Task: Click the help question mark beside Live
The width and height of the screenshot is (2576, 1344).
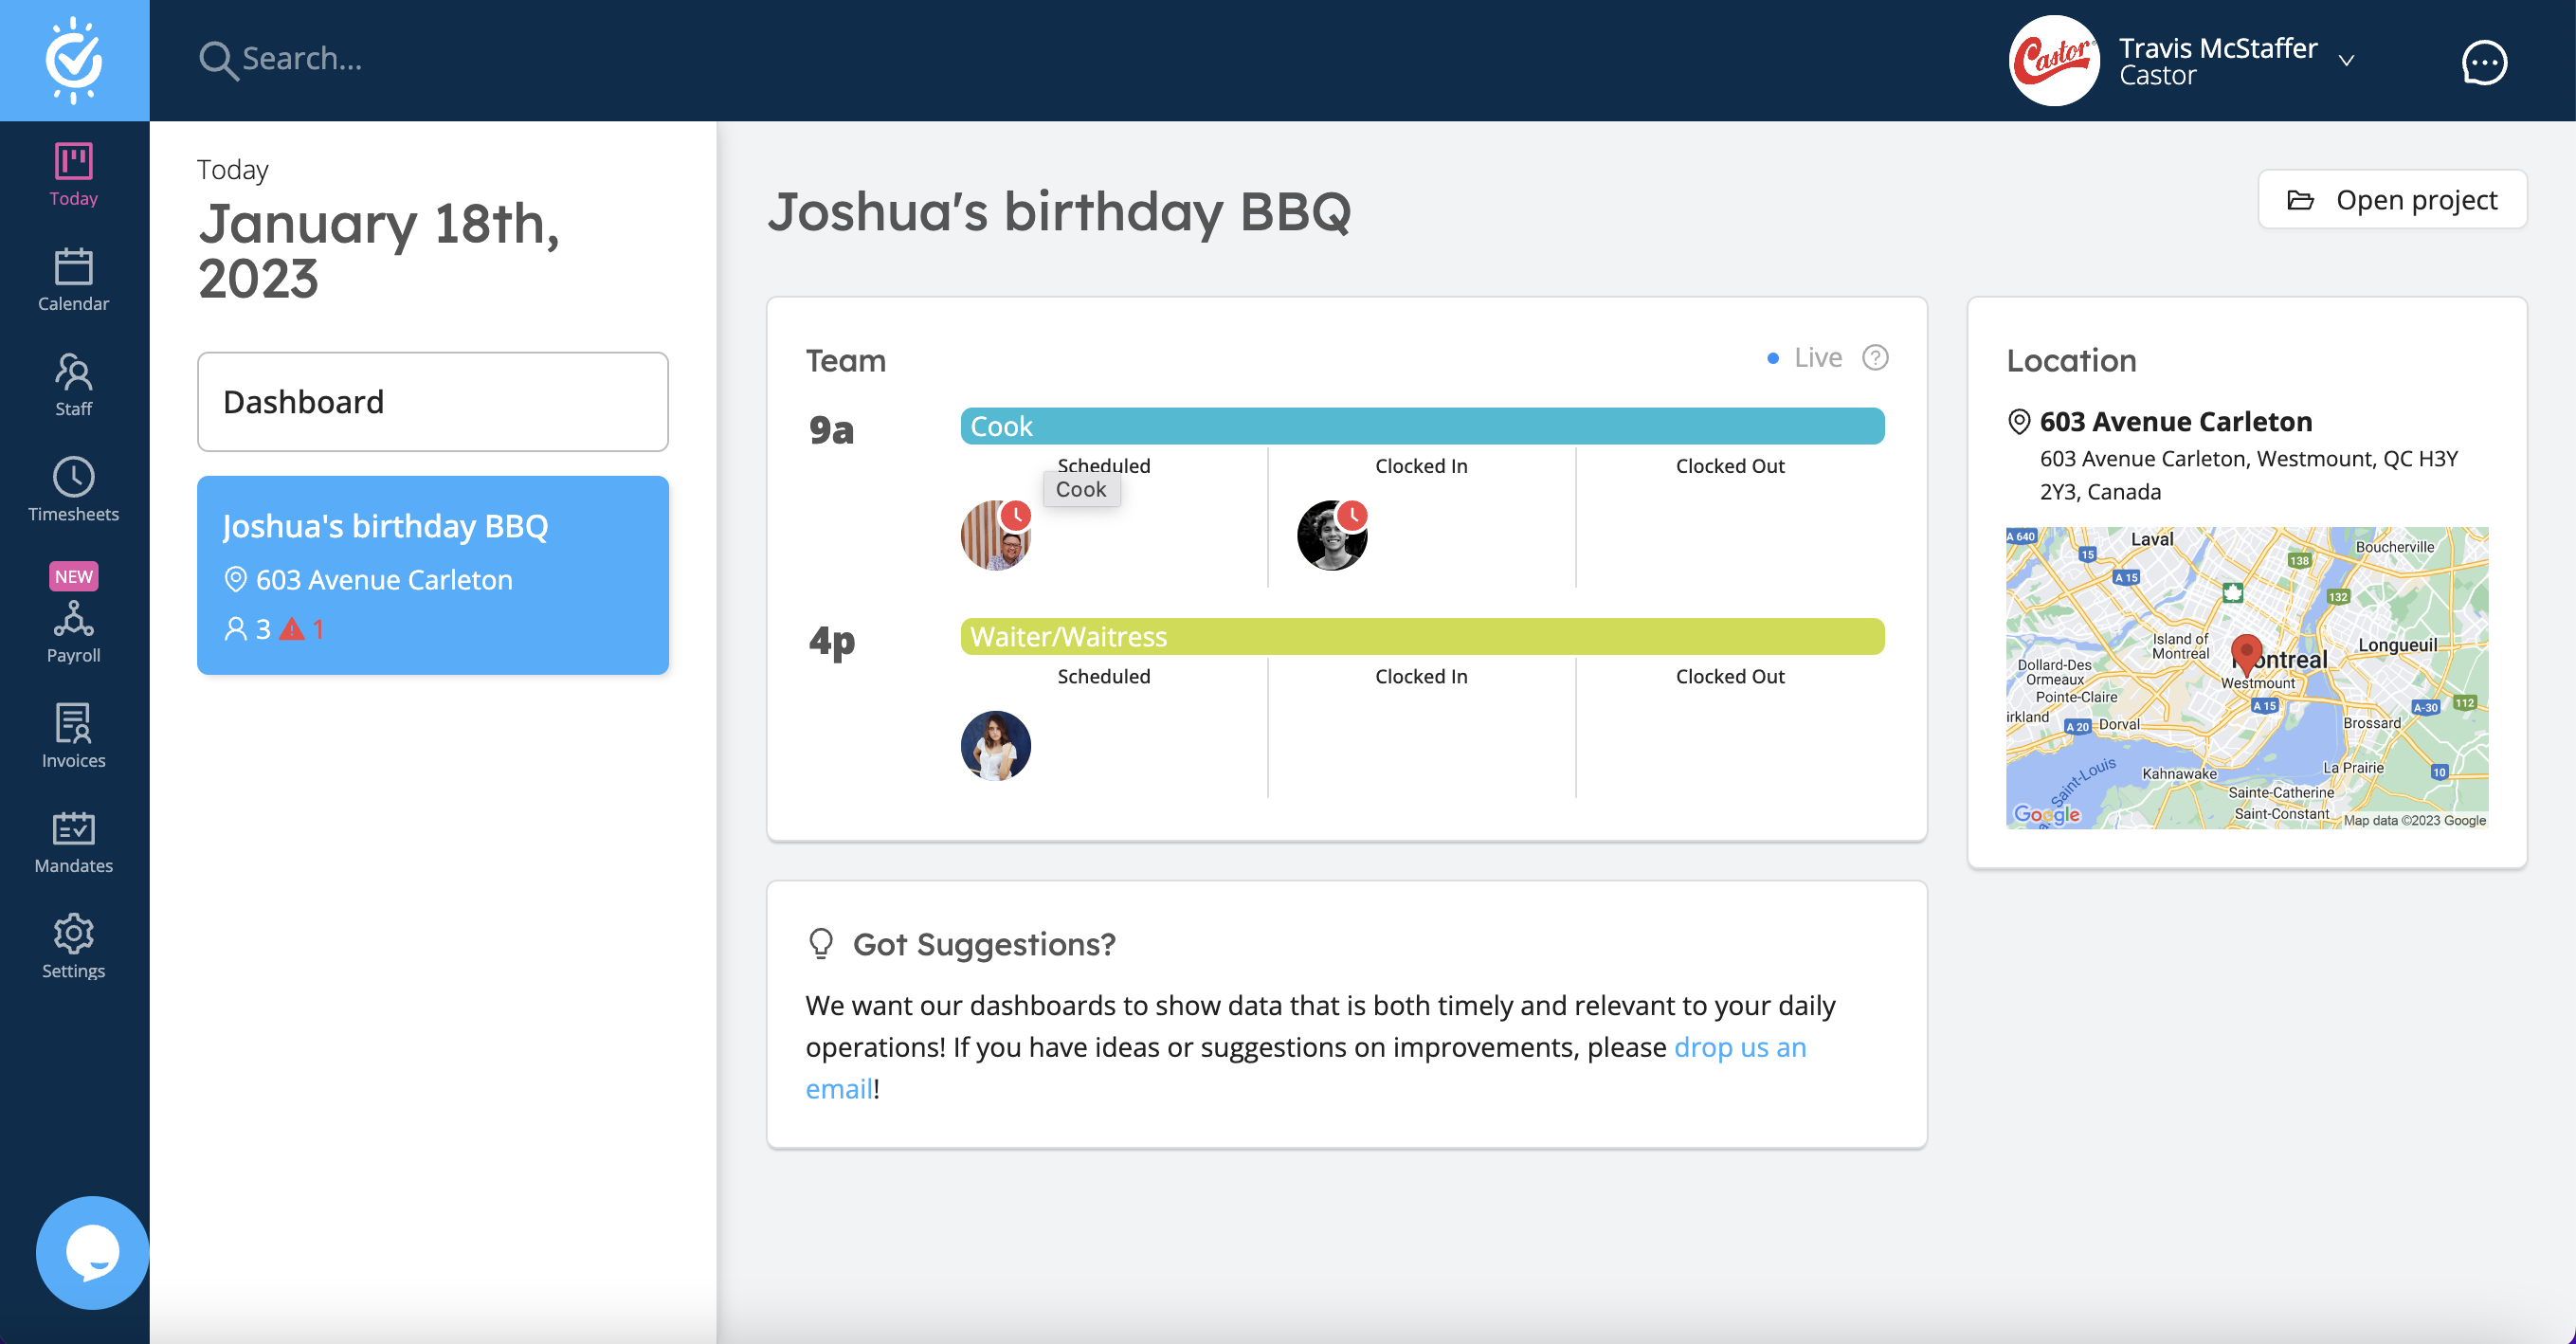Action: [x=1875, y=357]
